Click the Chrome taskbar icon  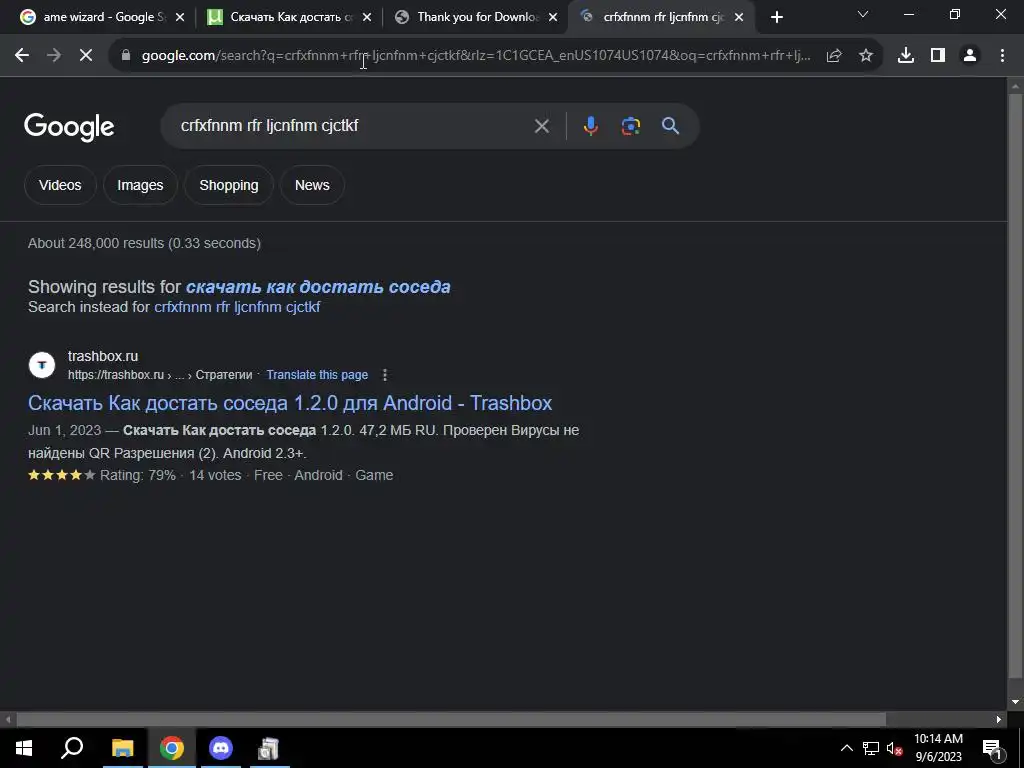[172, 748]
